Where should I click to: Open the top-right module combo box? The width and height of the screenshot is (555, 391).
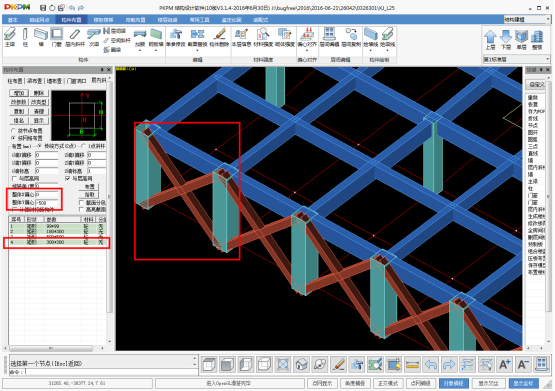click(527, 19)
